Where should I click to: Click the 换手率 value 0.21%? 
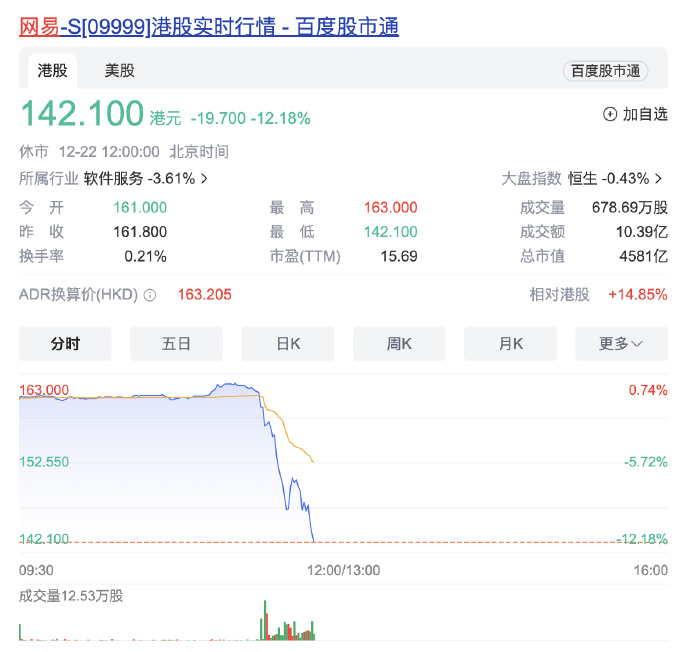[x=145, y=256]
